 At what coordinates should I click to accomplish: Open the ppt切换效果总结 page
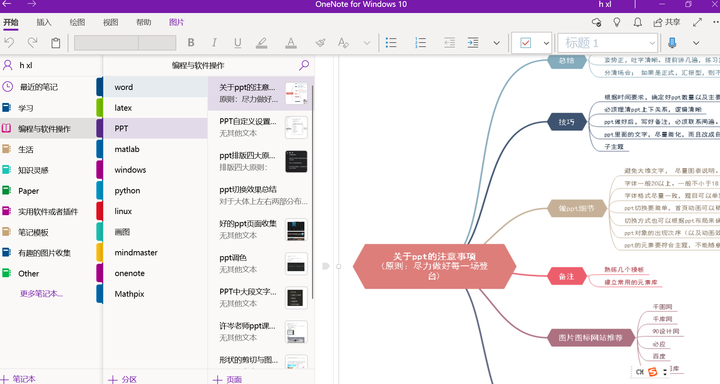(261, 195)
